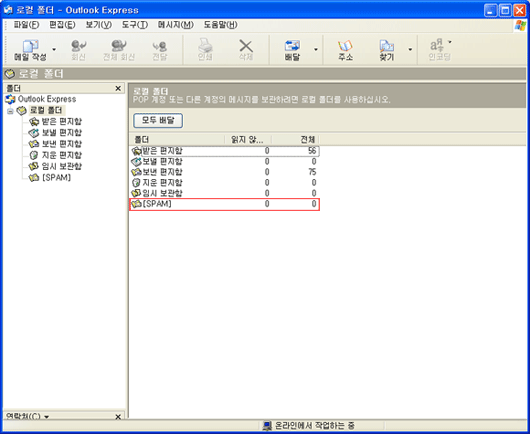Click 보낸 편지함 row in folder list
The width and height of the screenshot is (530, 434).
pyautogui.click(x=224, y=172)
